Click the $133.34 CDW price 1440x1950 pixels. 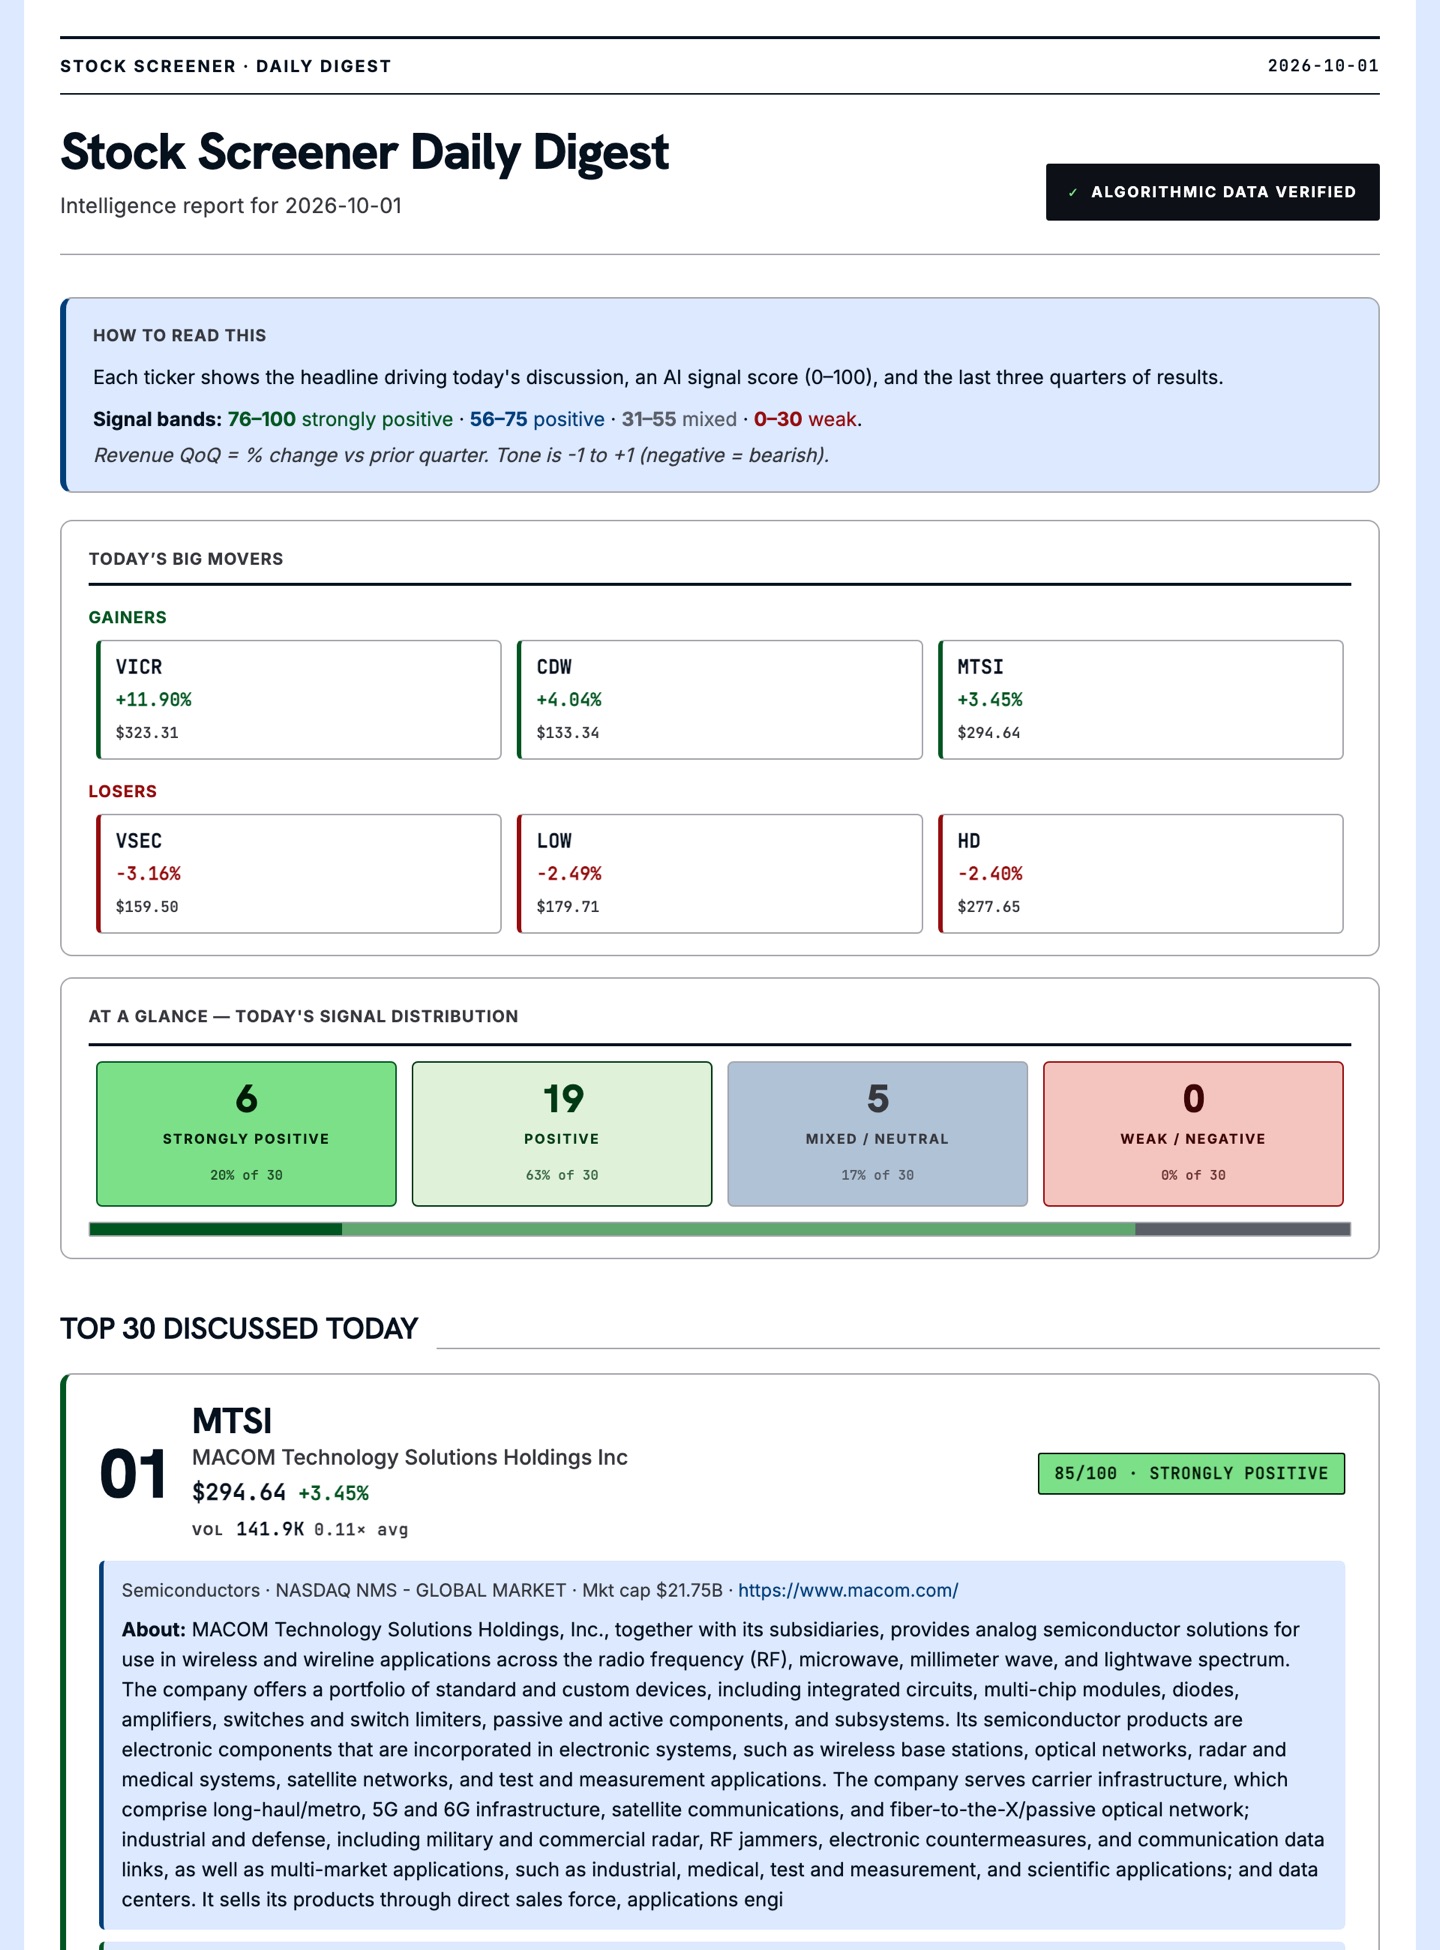click(568, 733)
